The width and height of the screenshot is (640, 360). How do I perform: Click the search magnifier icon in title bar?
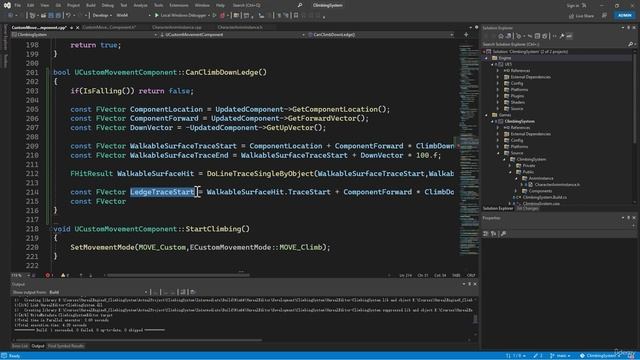tap(300, 5)
